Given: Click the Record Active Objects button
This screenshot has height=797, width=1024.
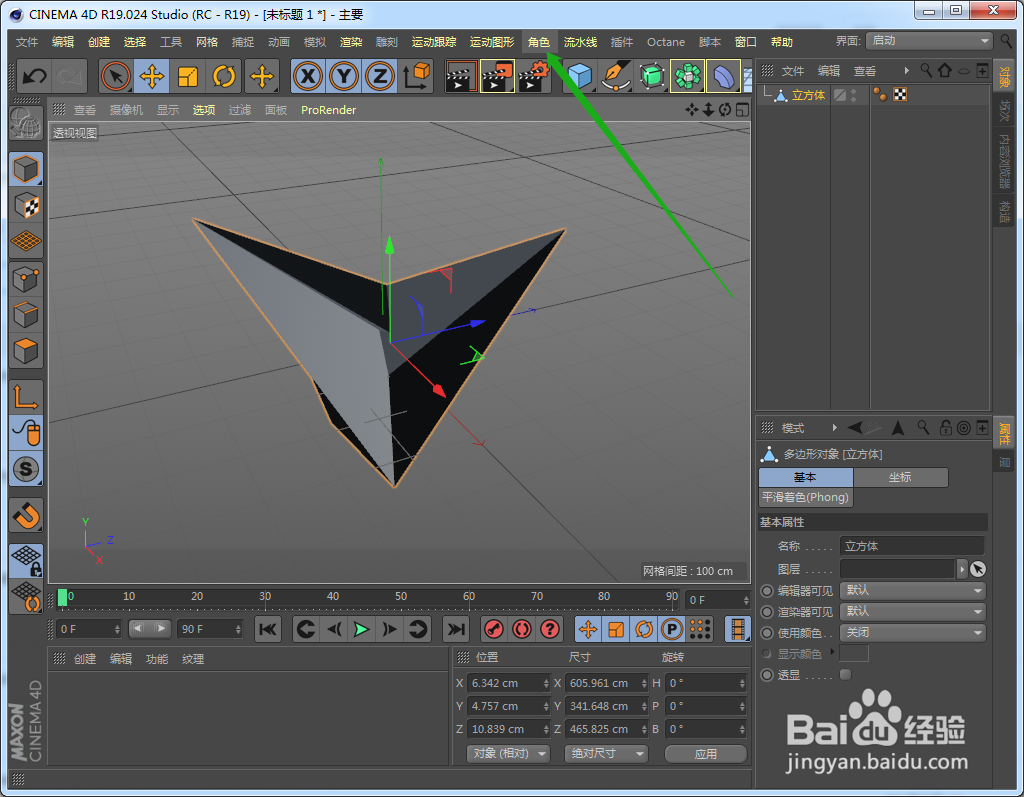Looking at the screenshot, I should [x=493, y=629].
